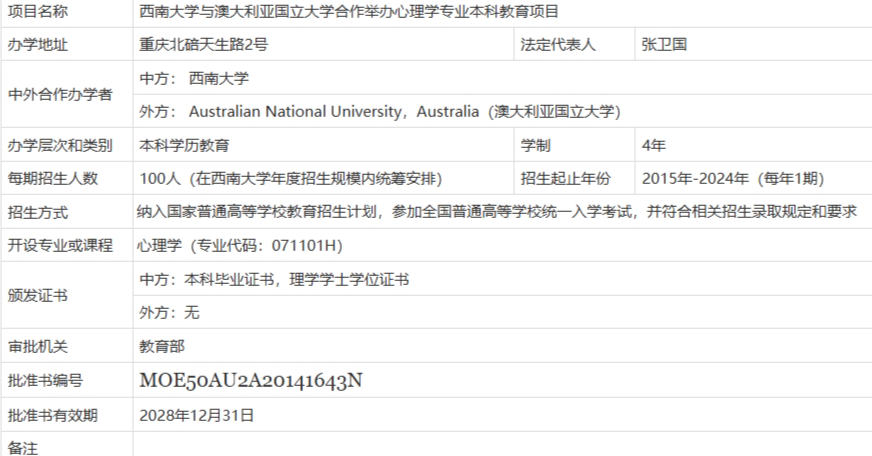
Task: Select the 批准书有效期 label
Action: tap(53, 415)
